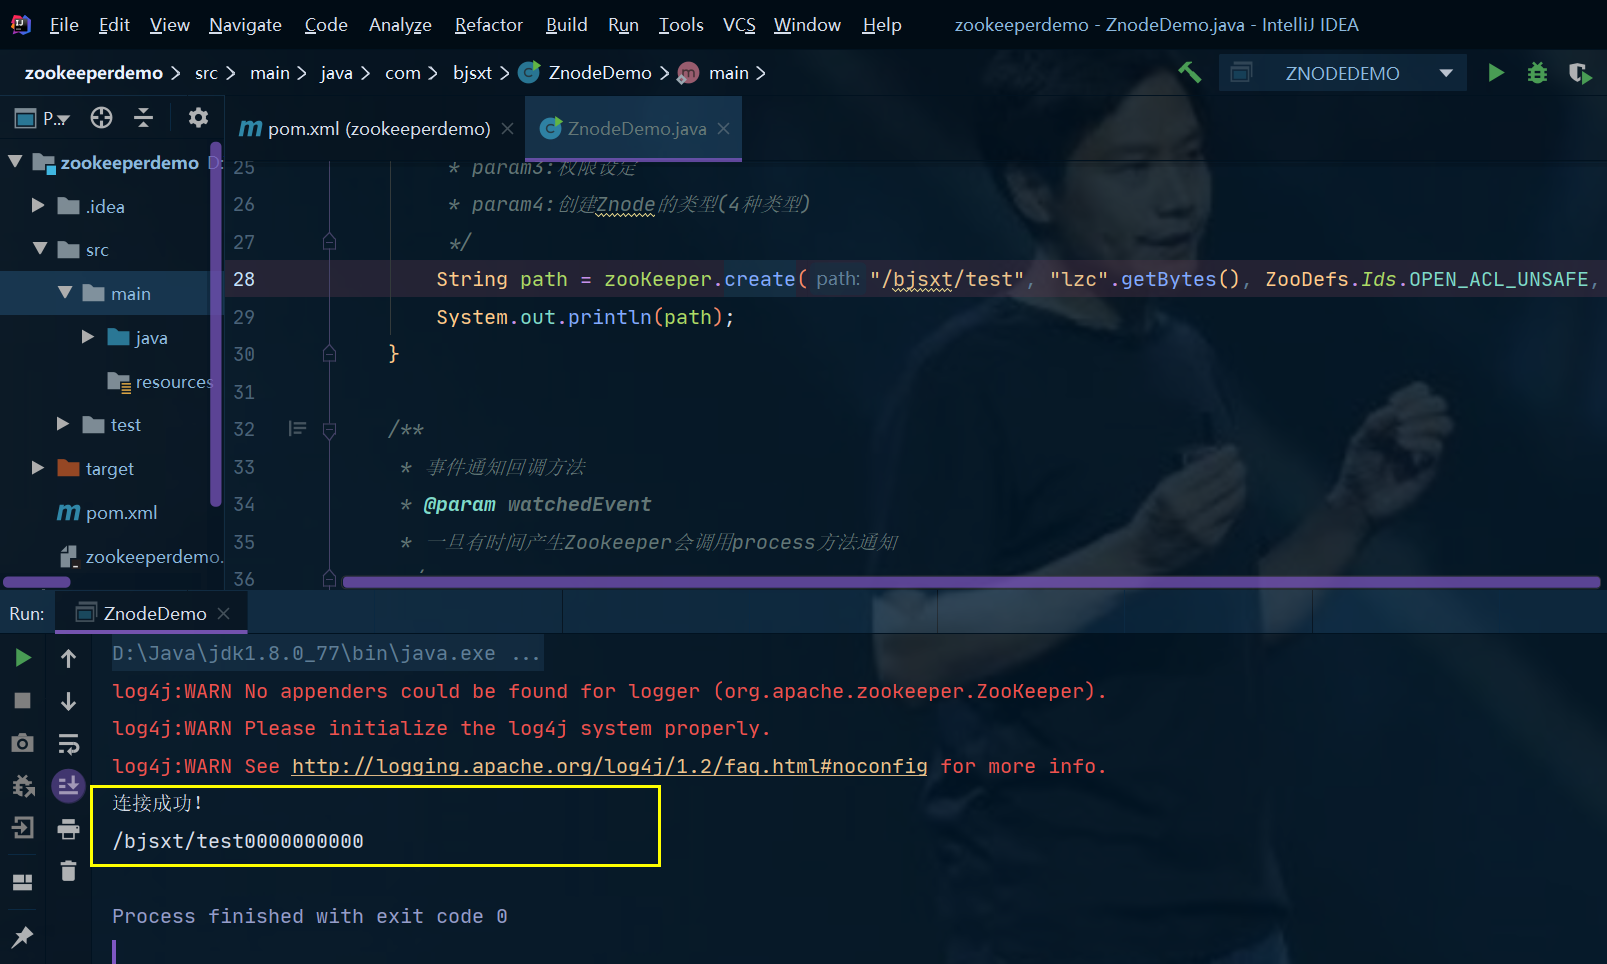Viewport: 1607px width, 964px height.
Task: Open project panel settings gear
Action: pos(198,118)
